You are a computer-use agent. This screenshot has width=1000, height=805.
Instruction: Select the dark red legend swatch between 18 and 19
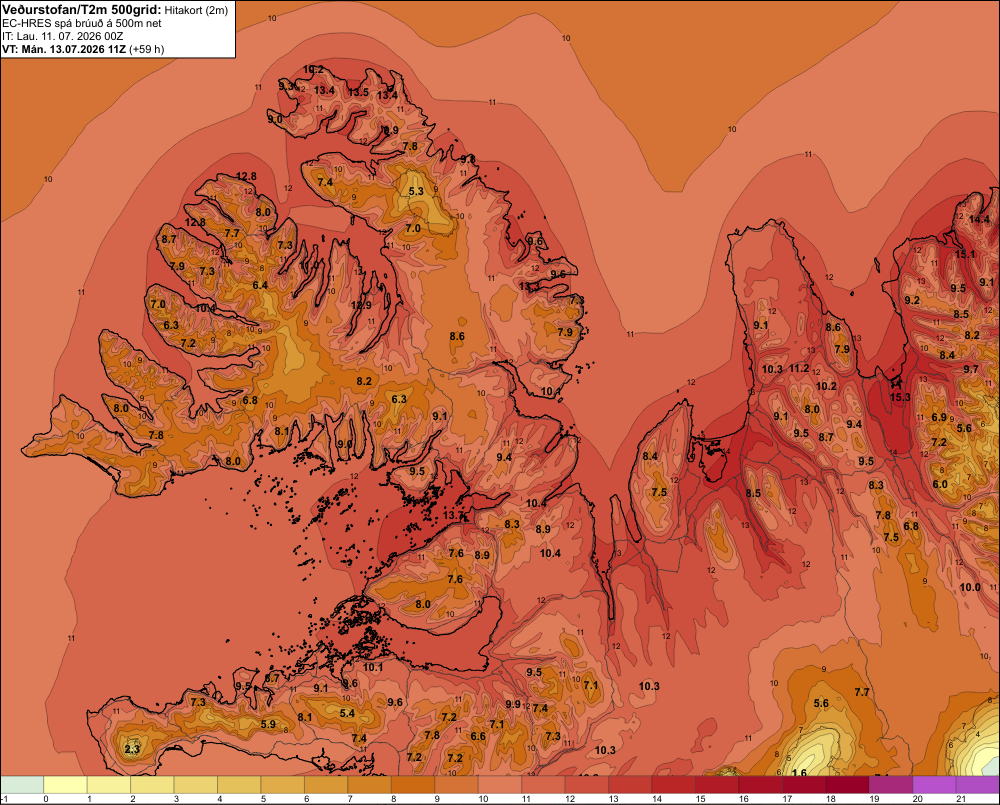847,785
